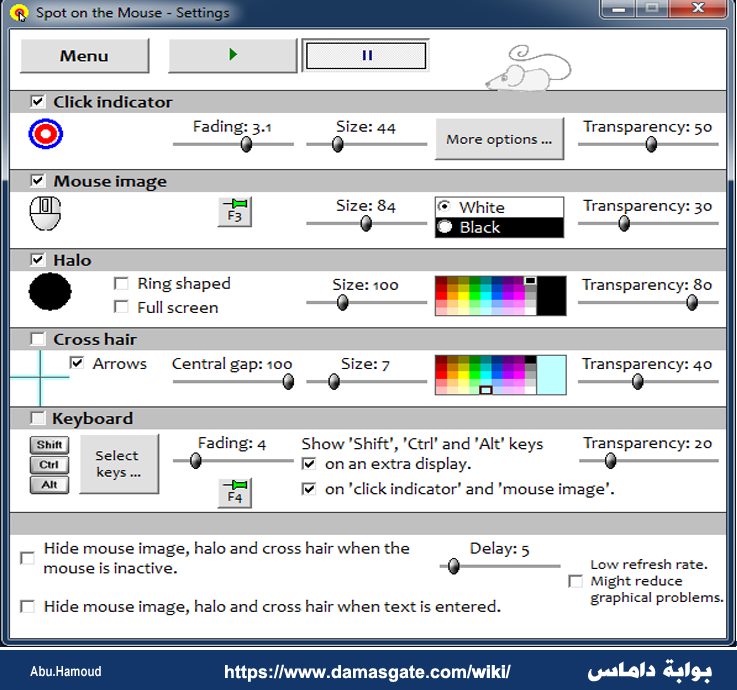Click the Shift key icon
The image size is (737, 690).
pyautogui.click(x=49, y=445)
